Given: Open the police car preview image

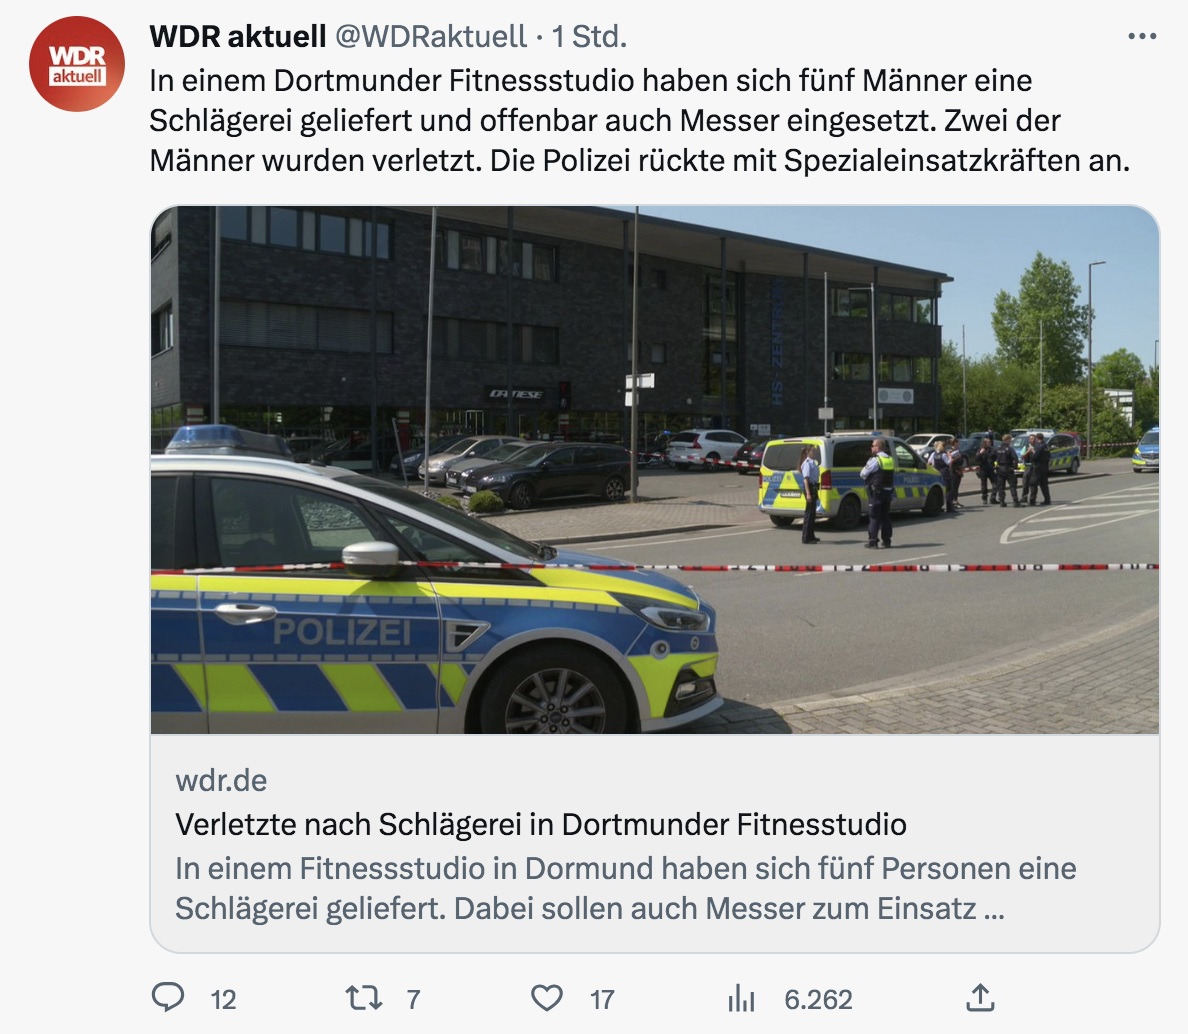Looking at the screenshot, I should tap(655, 470).
